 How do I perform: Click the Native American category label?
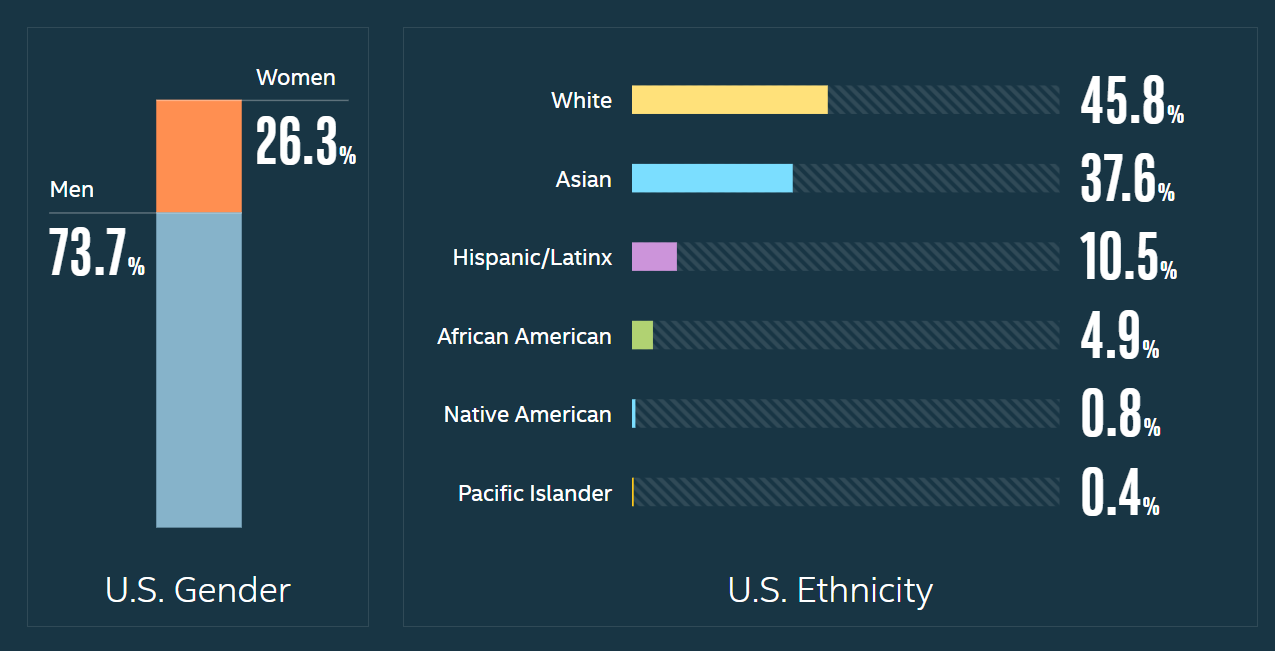tap(527, 414)
